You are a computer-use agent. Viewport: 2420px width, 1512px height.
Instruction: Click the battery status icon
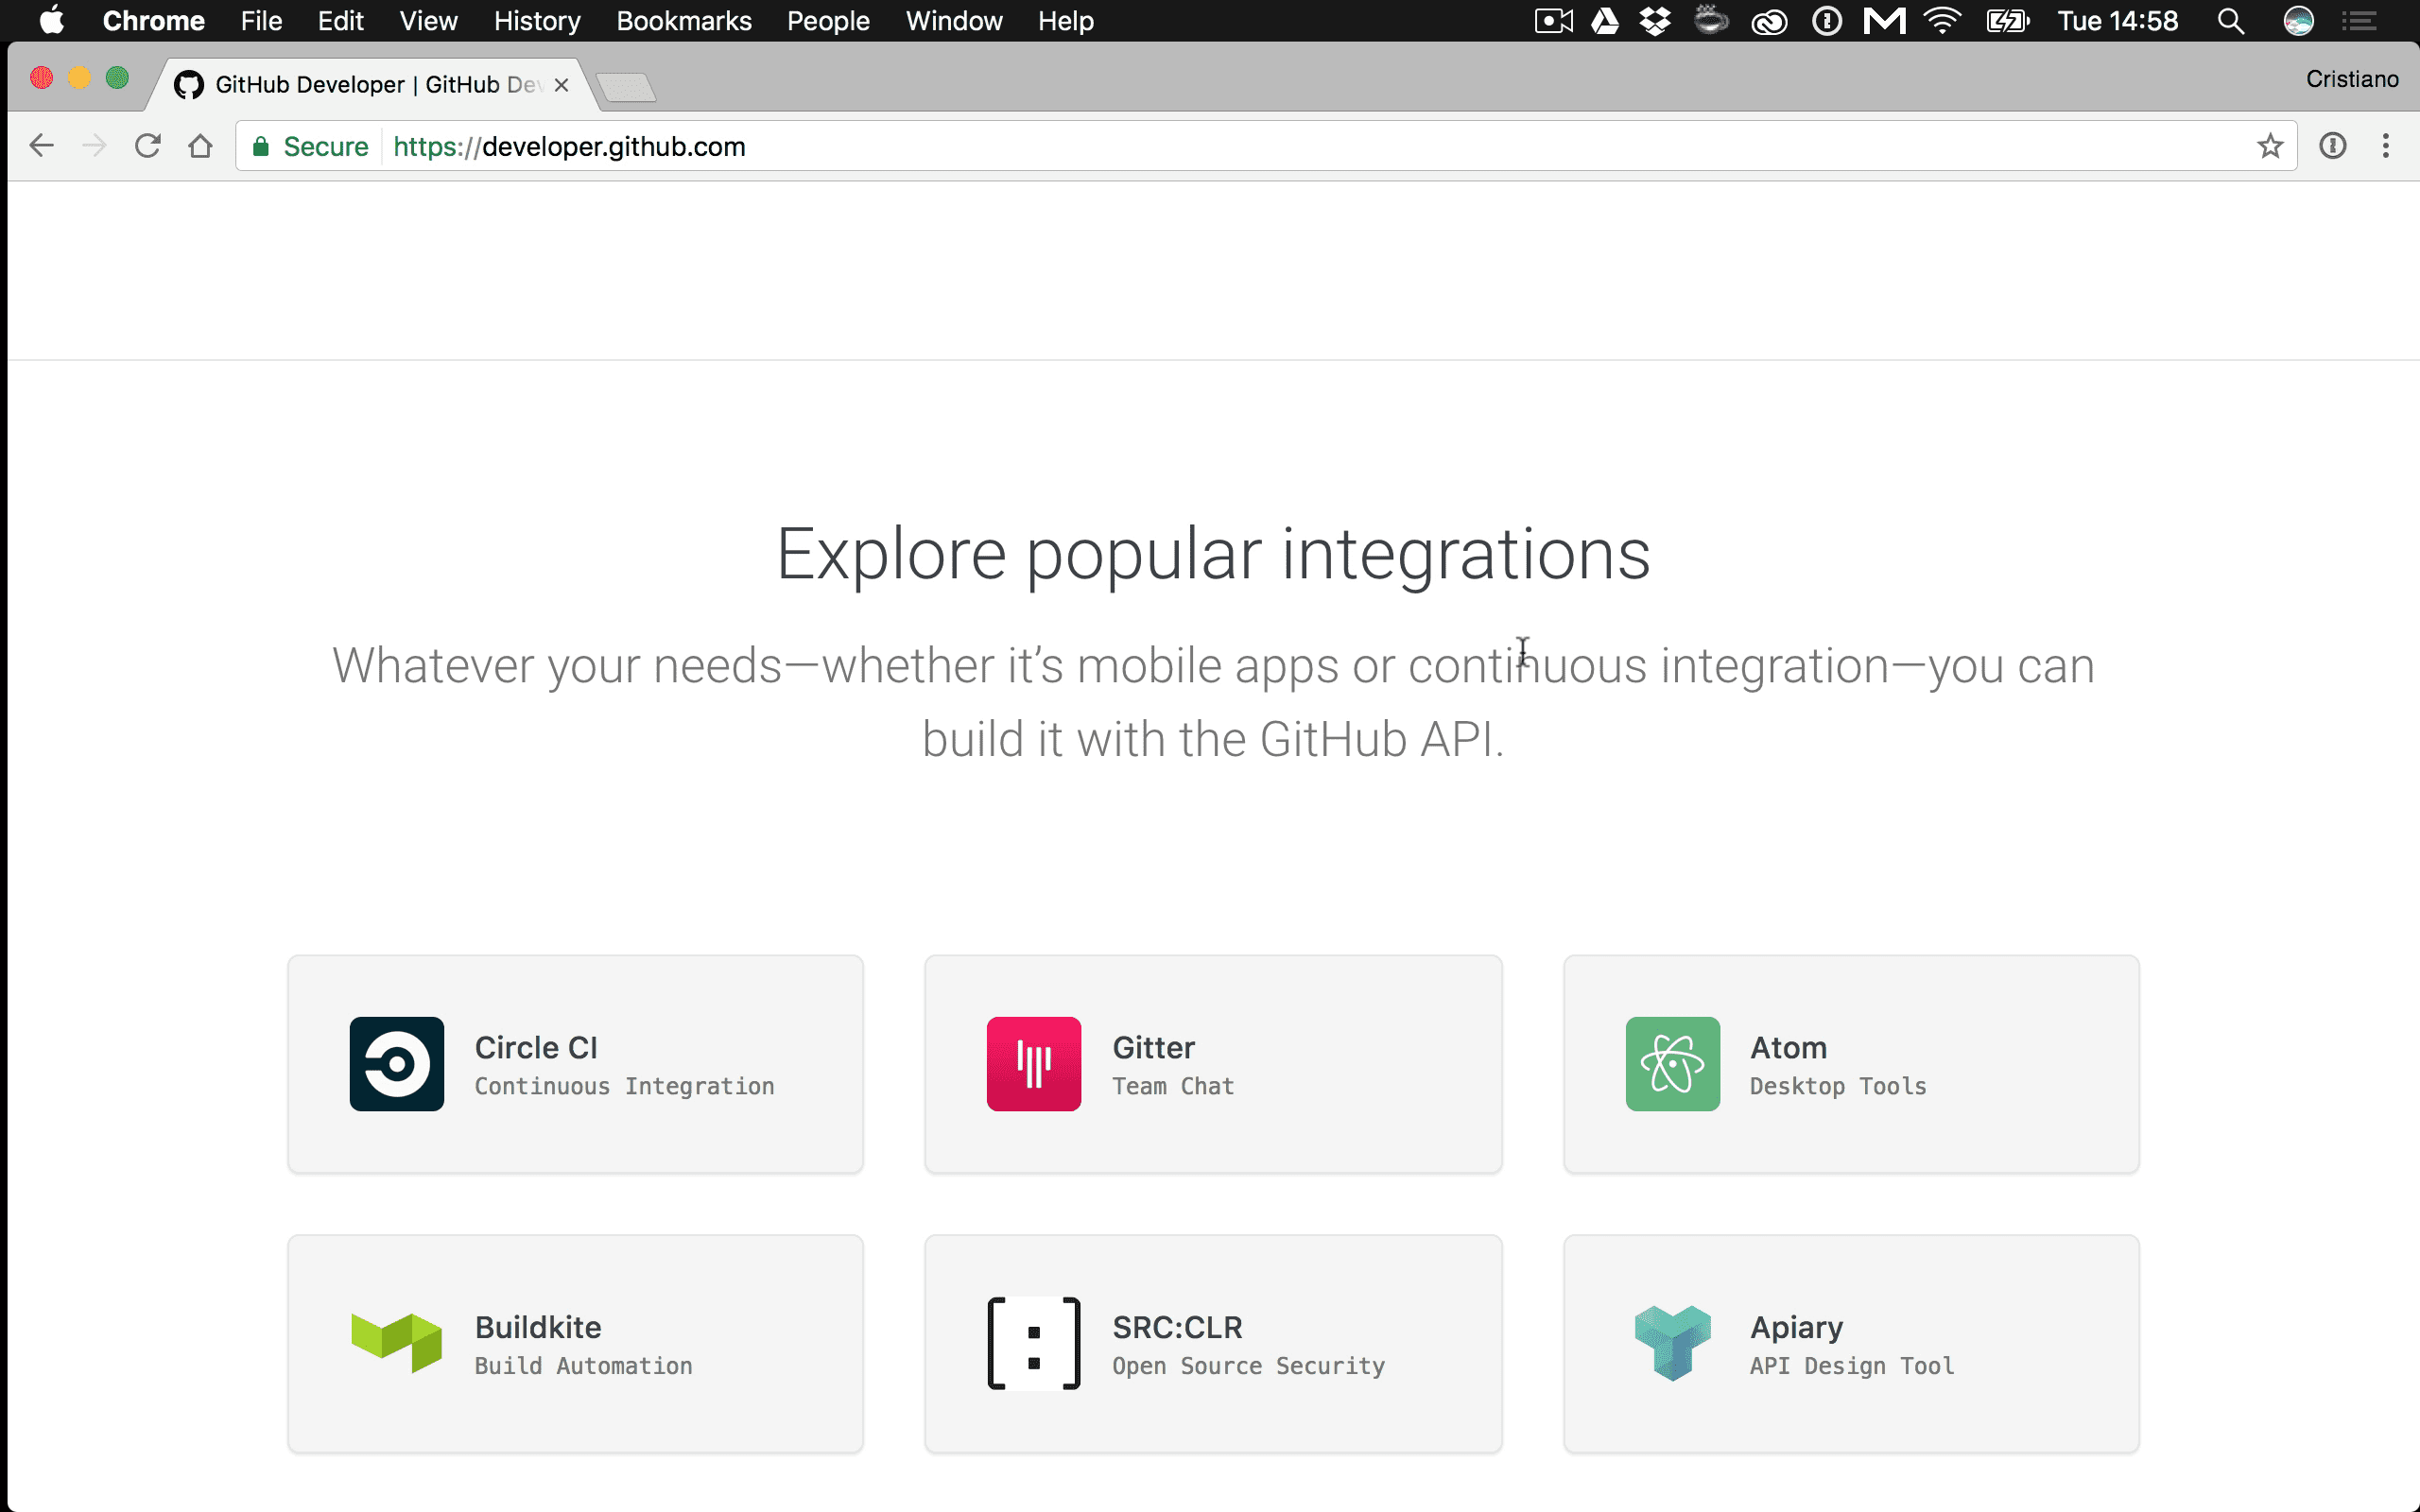coord(2008,20)
